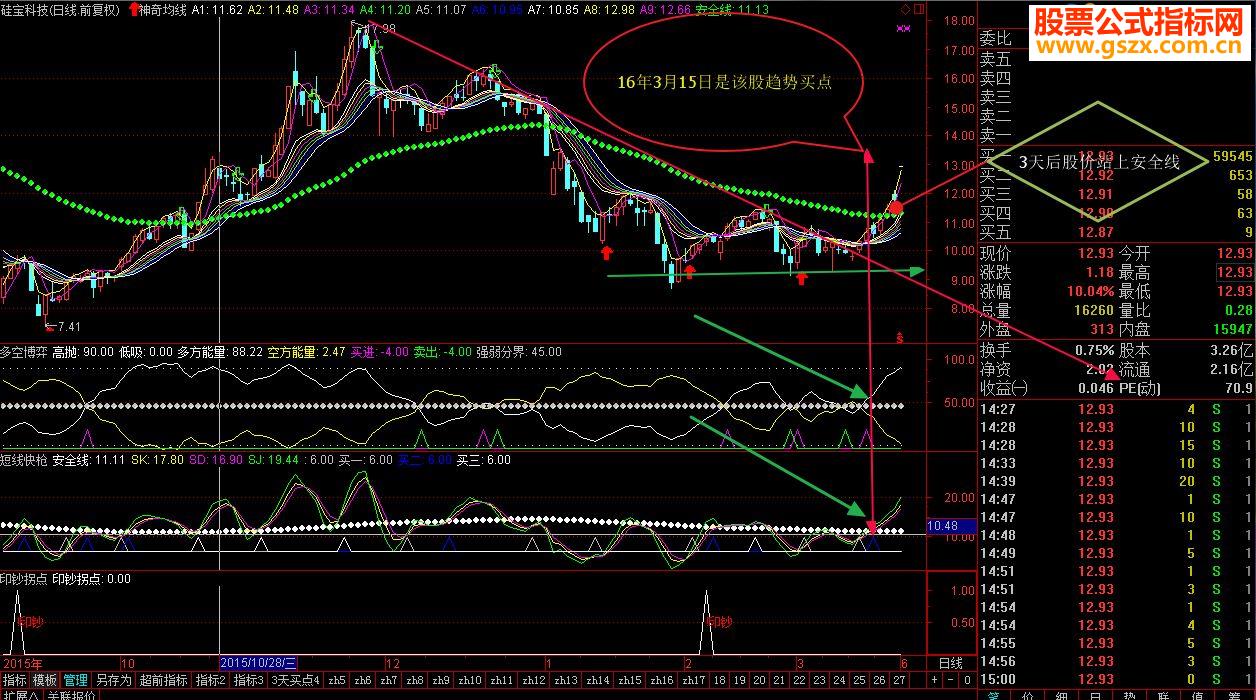Click the purple xx marker near 17.00
The height and width of the screenshot is (700, 1256).
904,29
